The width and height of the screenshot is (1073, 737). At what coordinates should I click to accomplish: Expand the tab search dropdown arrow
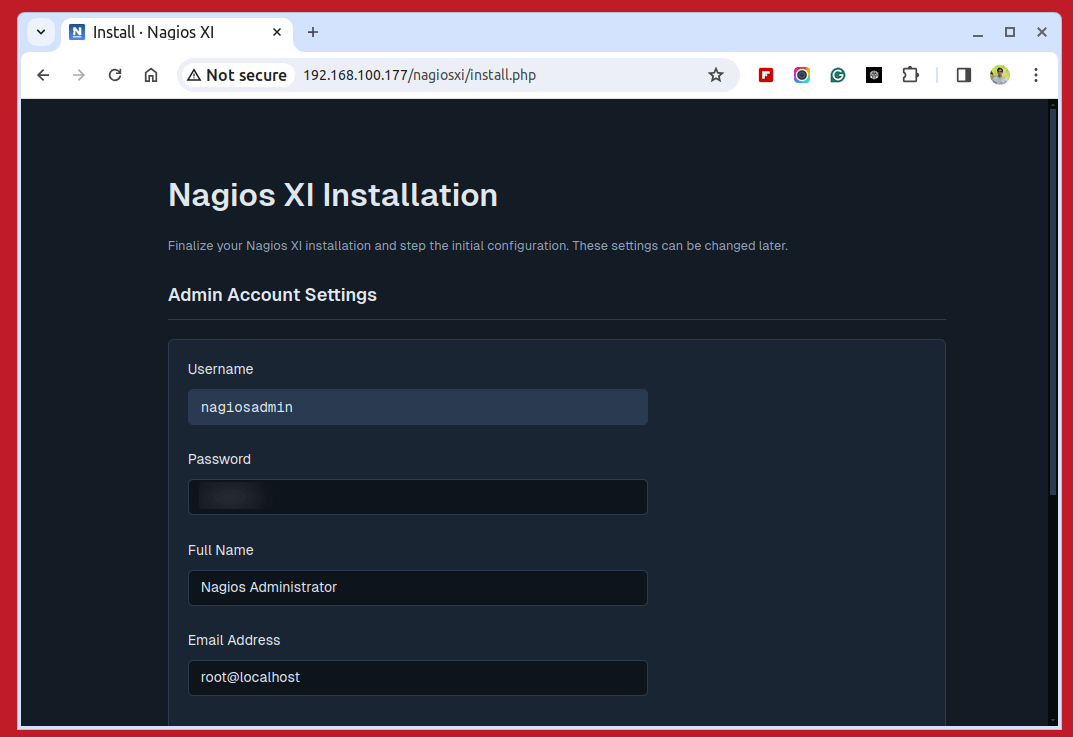coord(41,32)
